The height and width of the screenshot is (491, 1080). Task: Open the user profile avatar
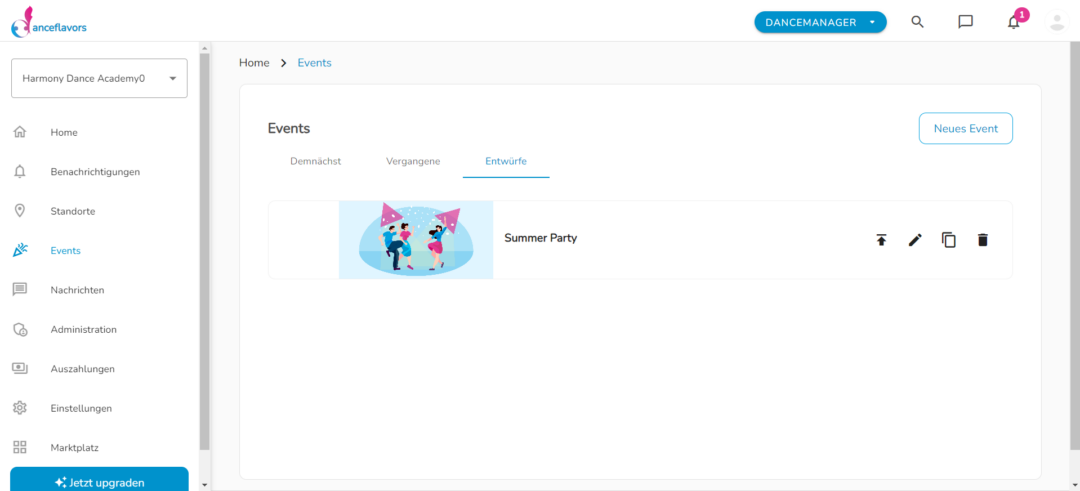click(1056, 21)
